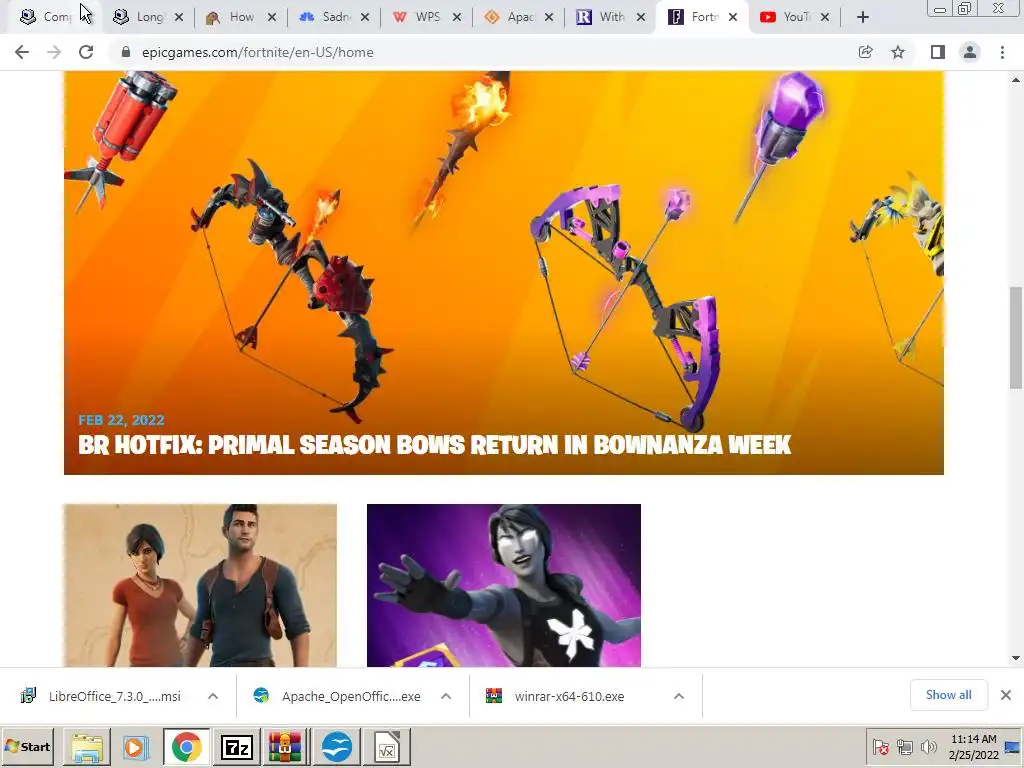Open 7-Zip from the taskbar

(x=237, y=747)
